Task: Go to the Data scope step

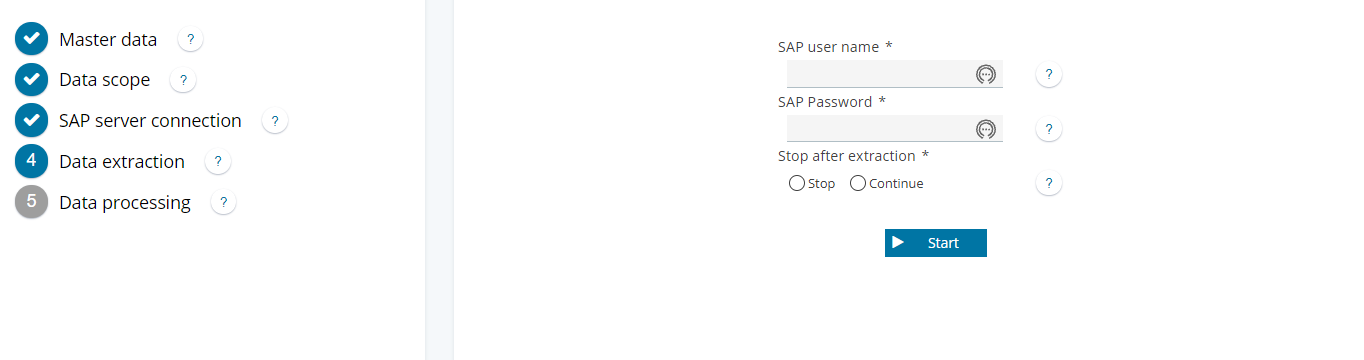Action: coord(104,80)
